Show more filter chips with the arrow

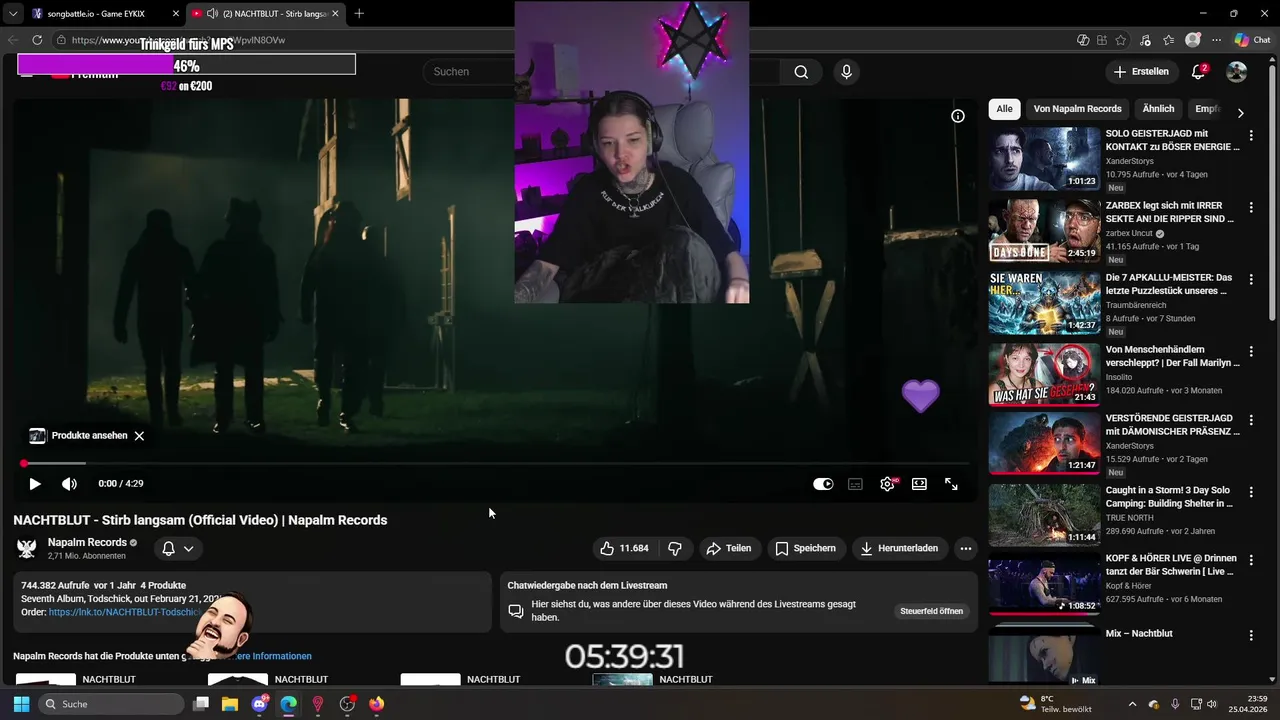[x=1240, y=113]
